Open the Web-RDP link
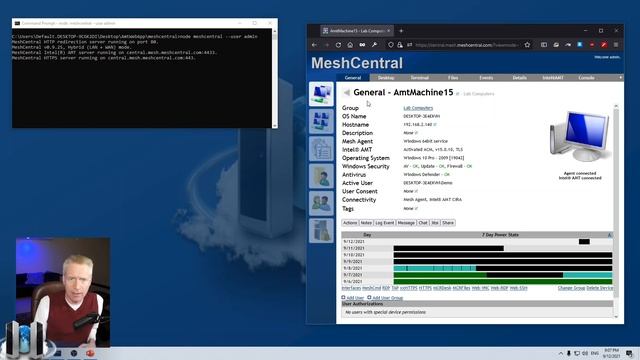 click(x=499, y=288)
